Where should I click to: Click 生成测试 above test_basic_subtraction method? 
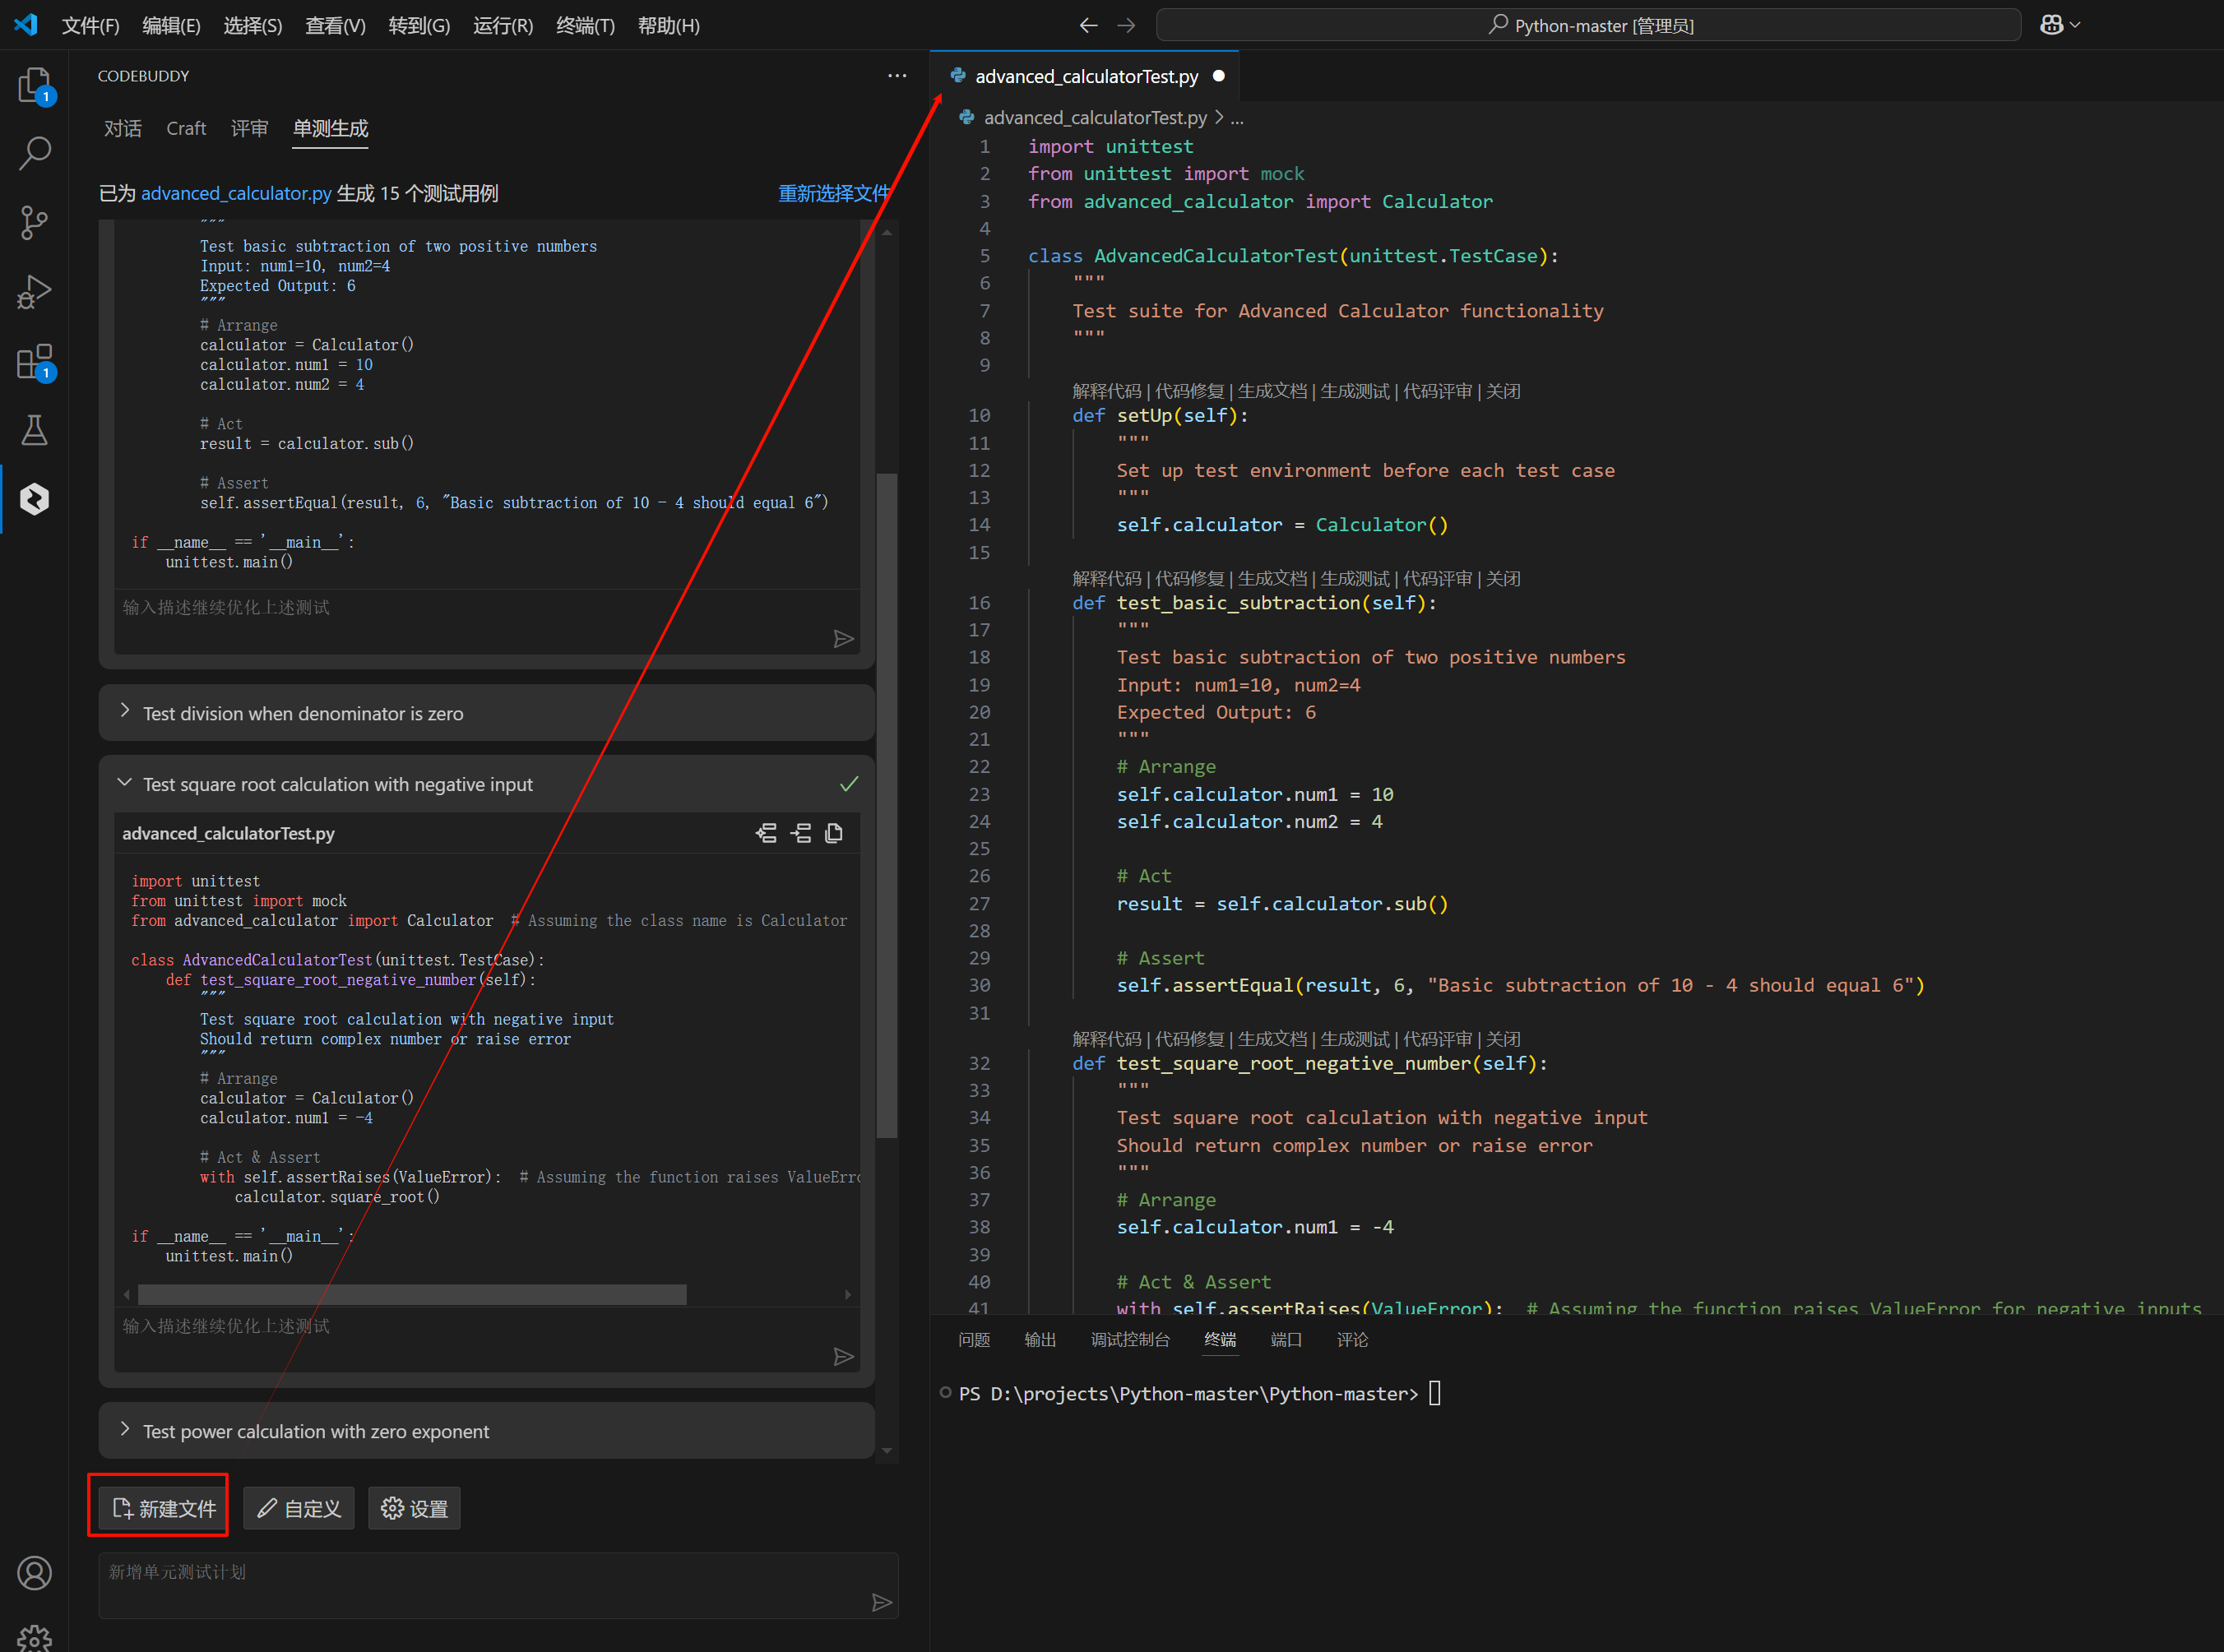point(1355,579)
